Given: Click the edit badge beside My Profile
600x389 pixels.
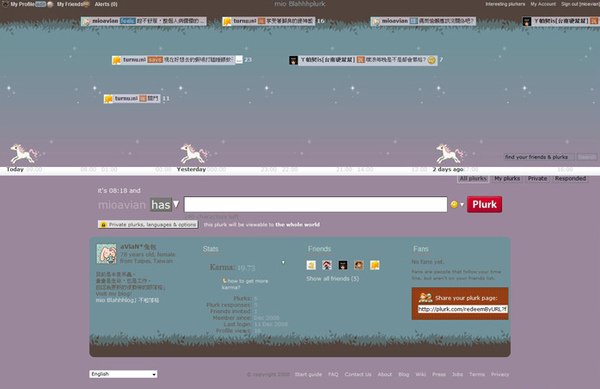Looking at the screenshot, I should 41,4.
